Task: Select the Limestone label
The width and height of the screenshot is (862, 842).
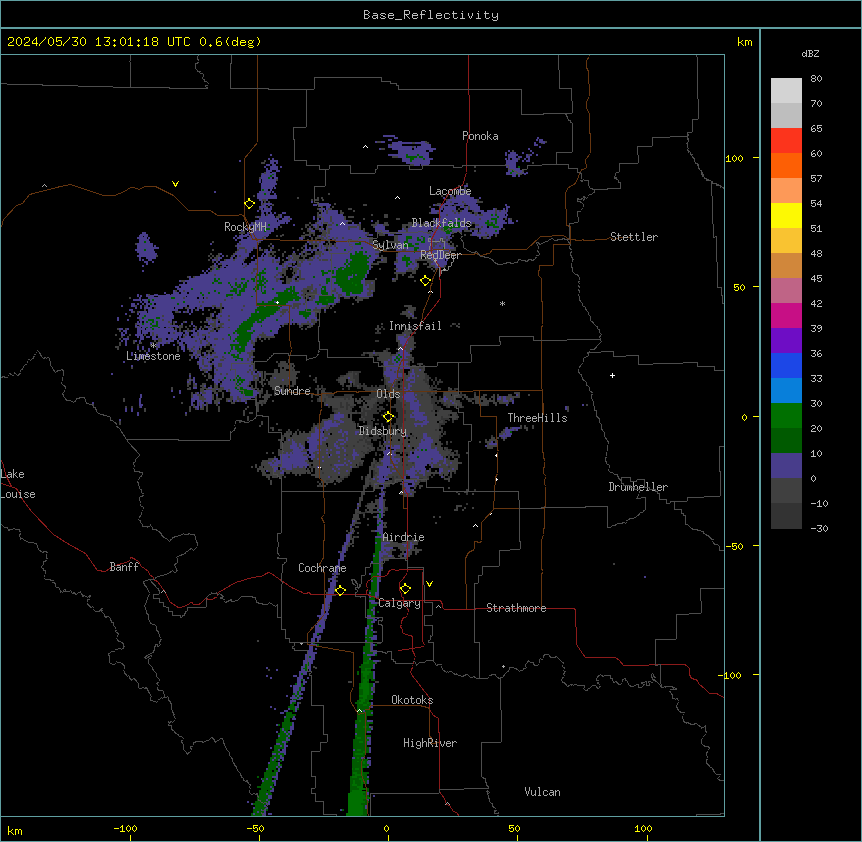Action: pyautogui.click(x=153, y=356)
